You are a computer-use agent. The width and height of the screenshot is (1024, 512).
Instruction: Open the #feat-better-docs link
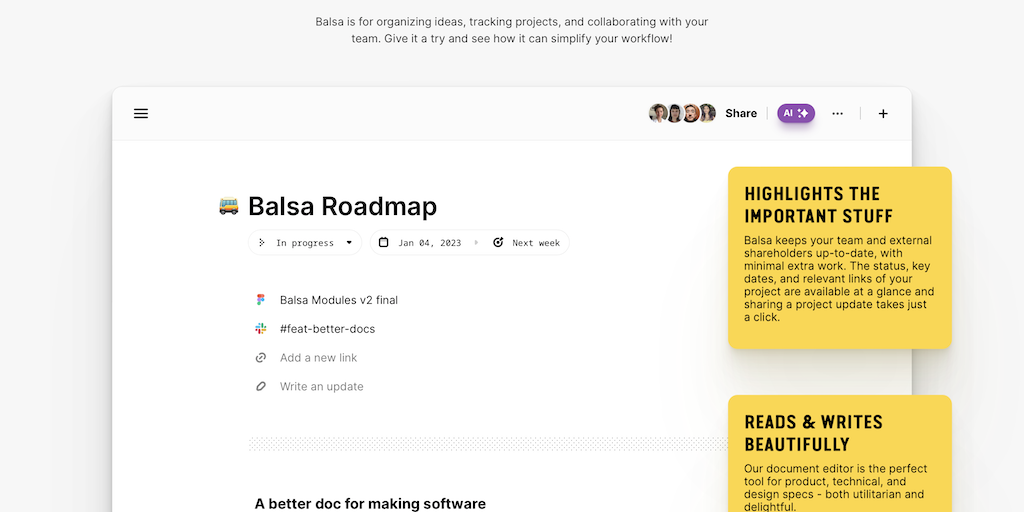click(x=327, y=328)
